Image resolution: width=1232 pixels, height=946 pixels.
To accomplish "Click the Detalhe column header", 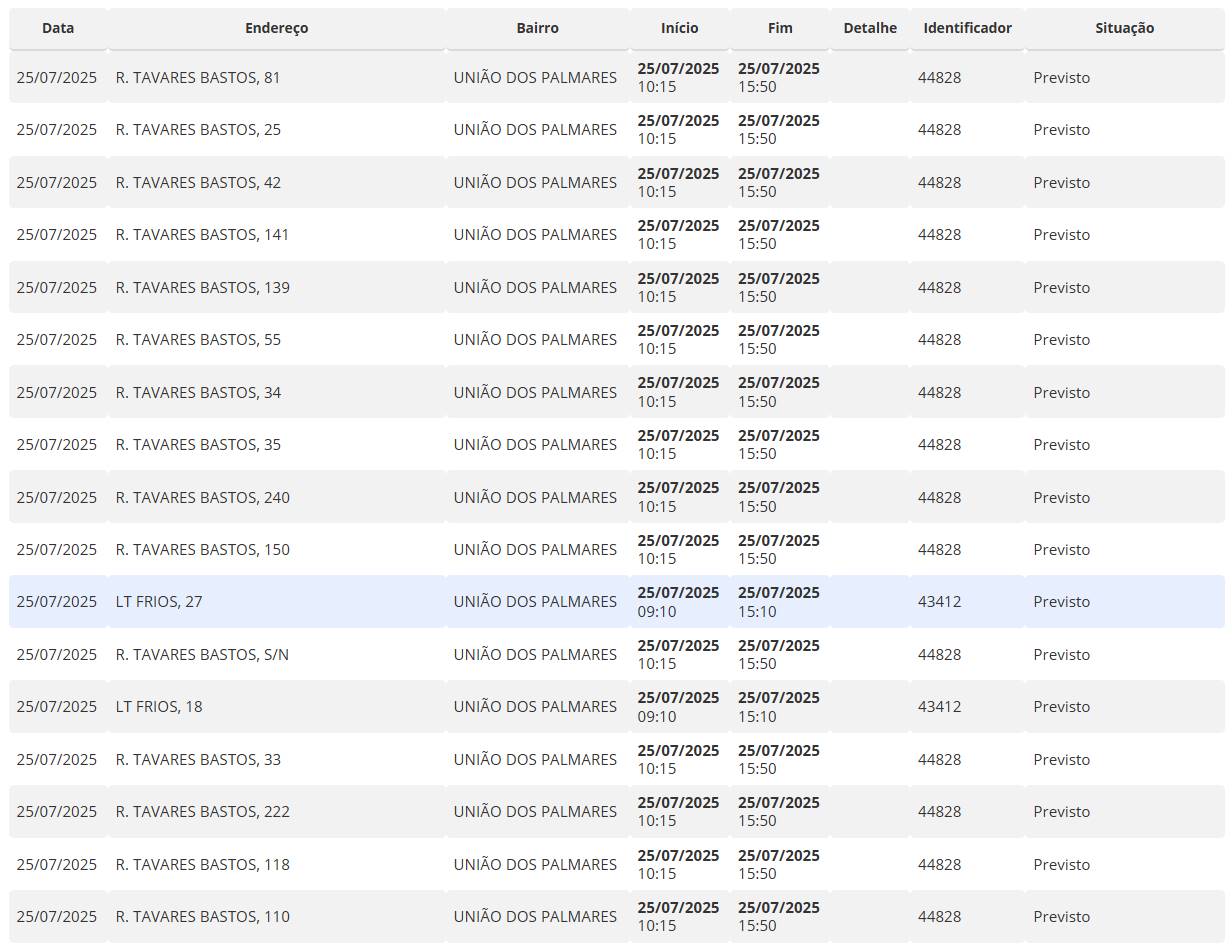I will pyautogui.click(x=870, y=28).
